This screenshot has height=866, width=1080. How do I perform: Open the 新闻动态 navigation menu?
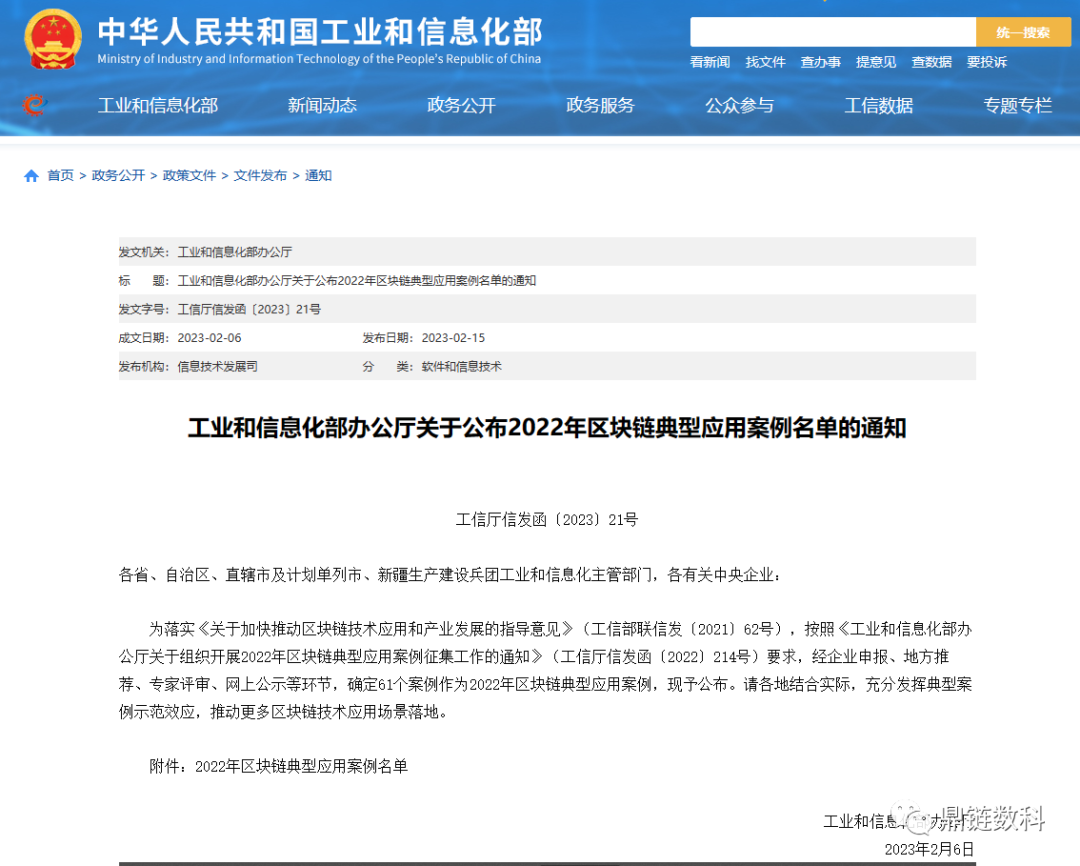pyautogui.click(x=321, y=105)
